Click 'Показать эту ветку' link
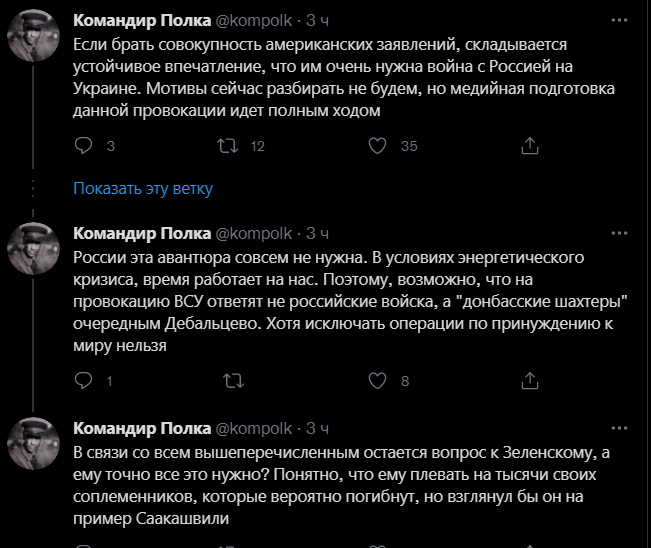651x548 pixels. point(143,188)
